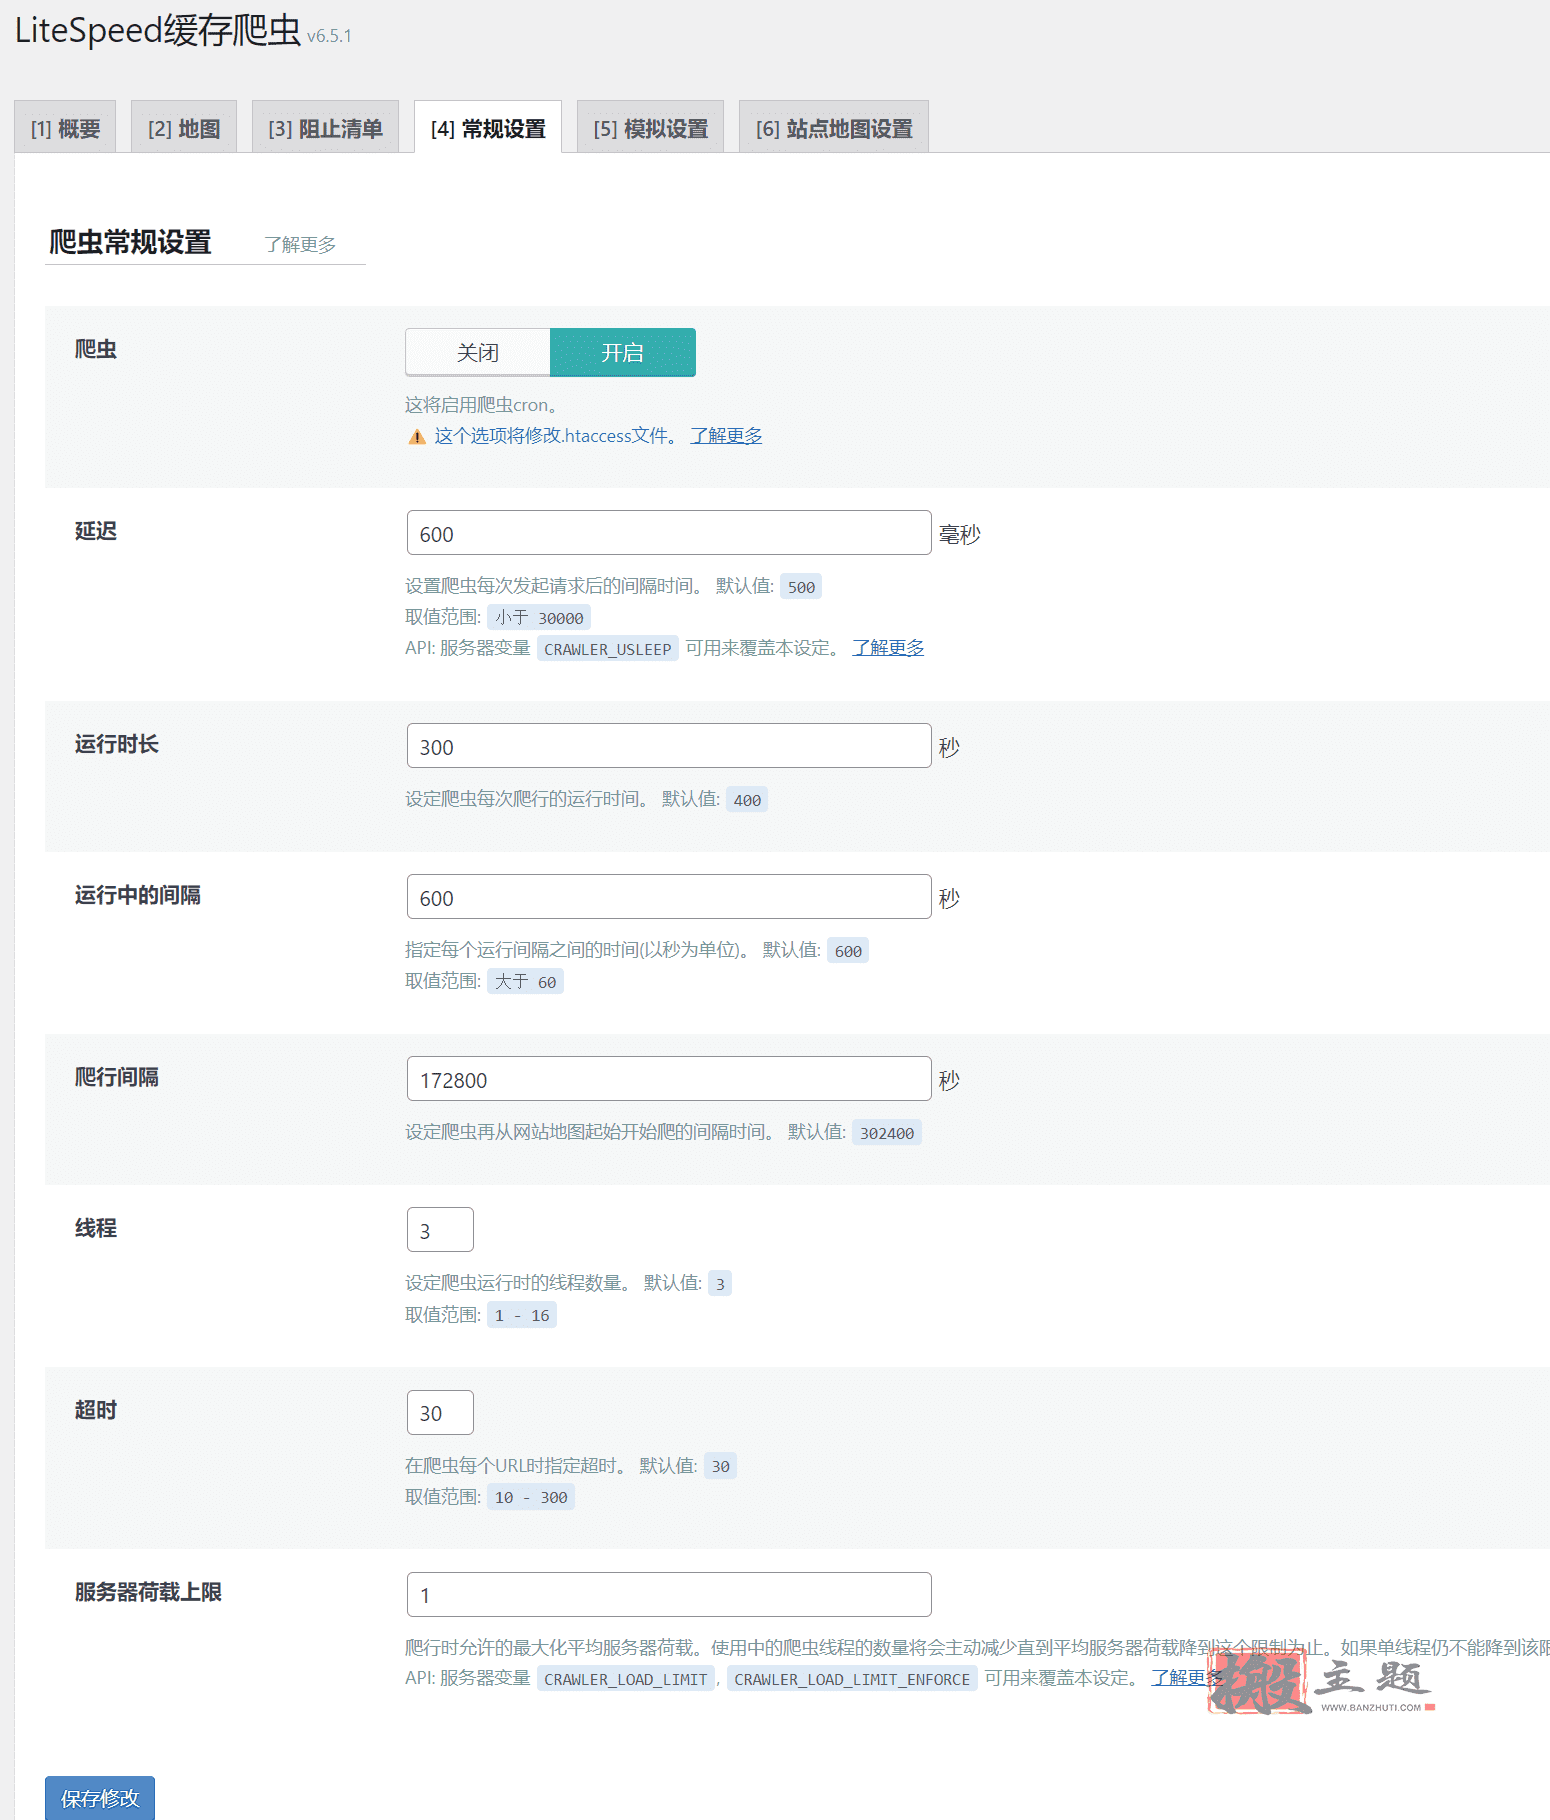
Task: Focus the 延迟 input field showing 600
Action: pyautogui.click(x=669, y=533)
